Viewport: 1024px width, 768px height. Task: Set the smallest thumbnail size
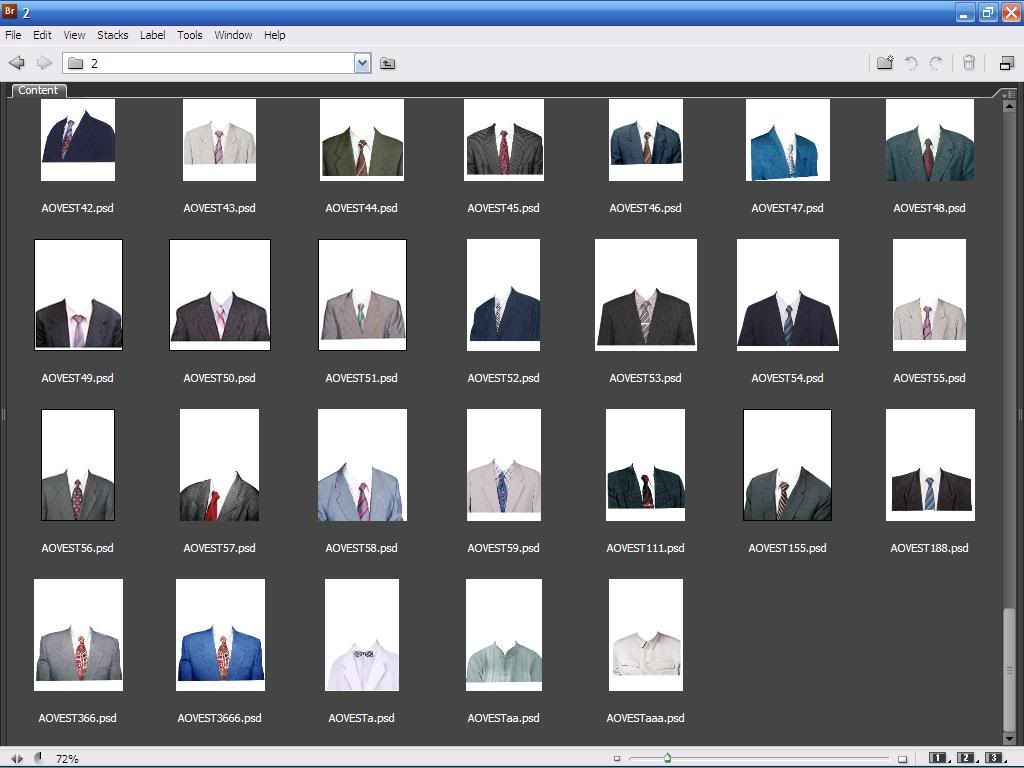pos(616,758)
